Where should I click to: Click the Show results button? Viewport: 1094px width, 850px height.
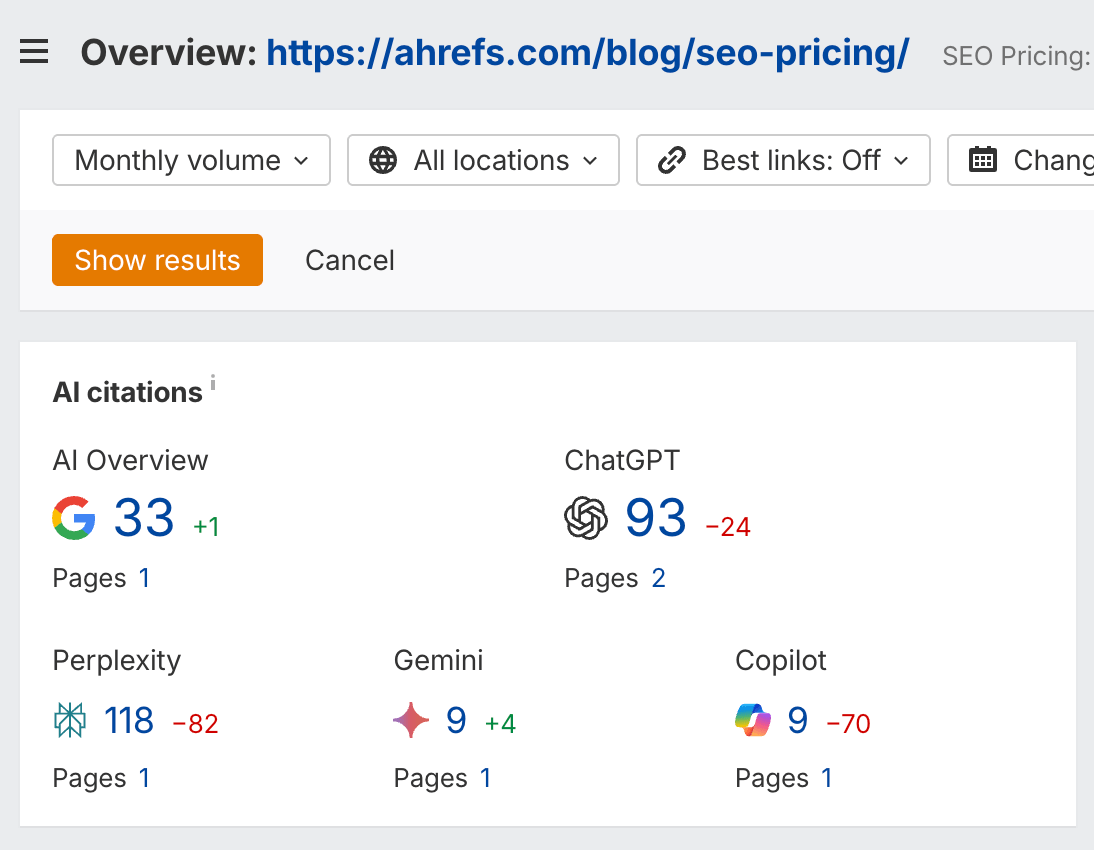[x=157, y=260]
